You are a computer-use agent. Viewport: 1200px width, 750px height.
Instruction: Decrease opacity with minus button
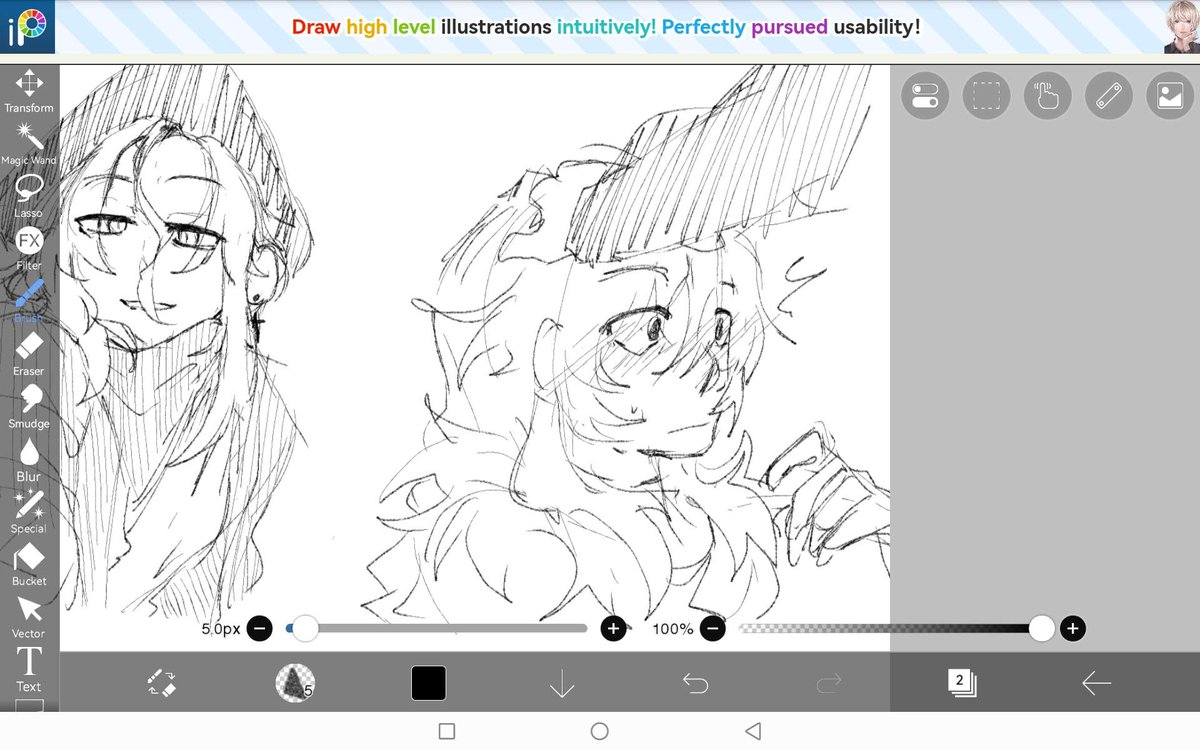712,628
